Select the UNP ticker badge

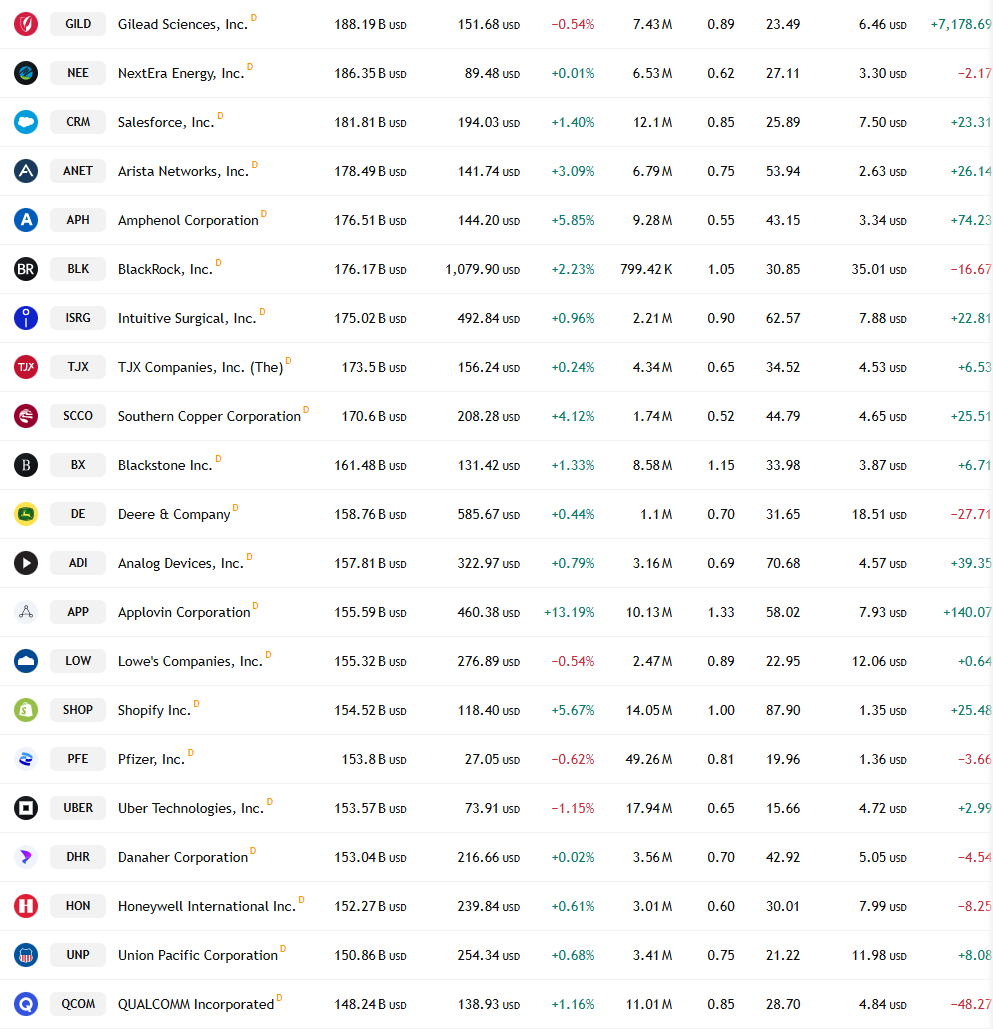coord(78,955)
